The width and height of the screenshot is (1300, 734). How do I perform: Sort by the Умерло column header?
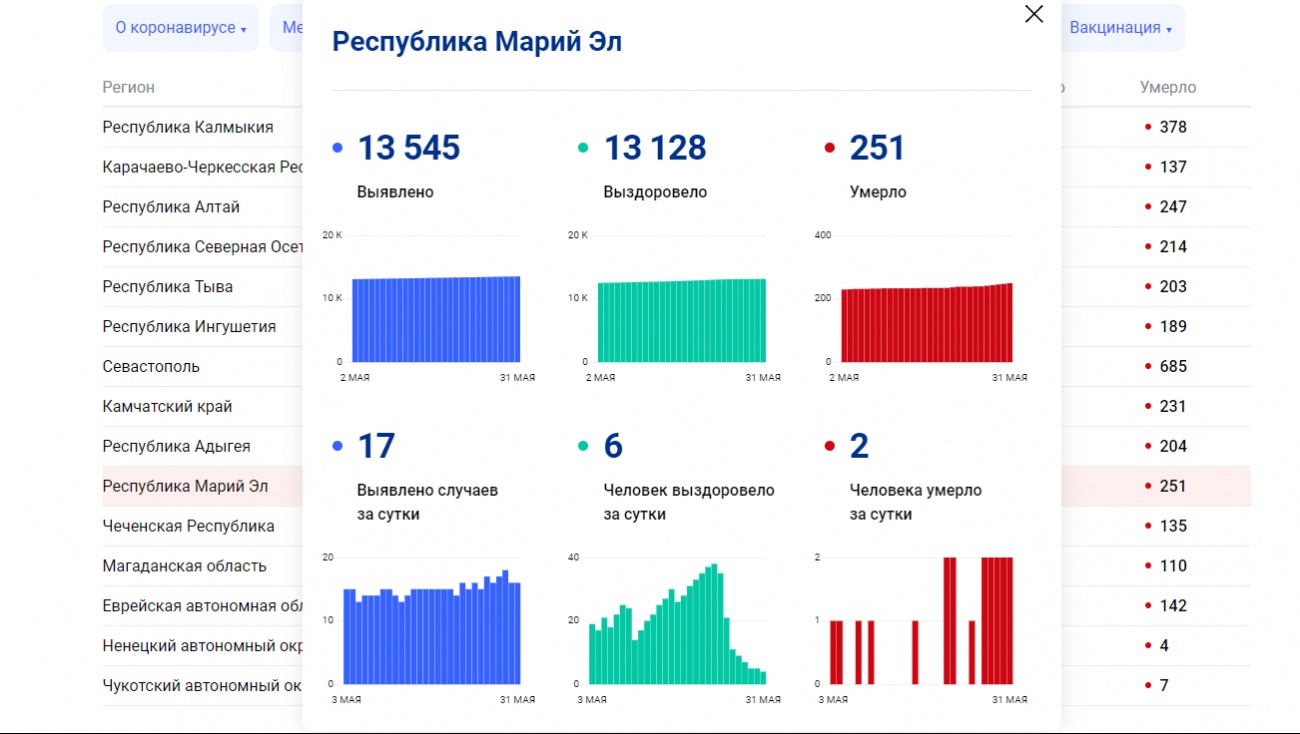pos(1167,87)
